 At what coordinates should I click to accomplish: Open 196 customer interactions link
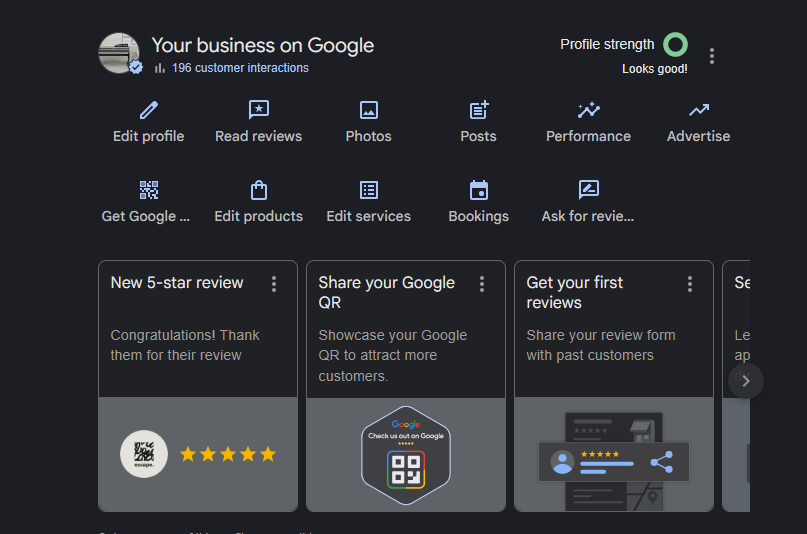240,68
